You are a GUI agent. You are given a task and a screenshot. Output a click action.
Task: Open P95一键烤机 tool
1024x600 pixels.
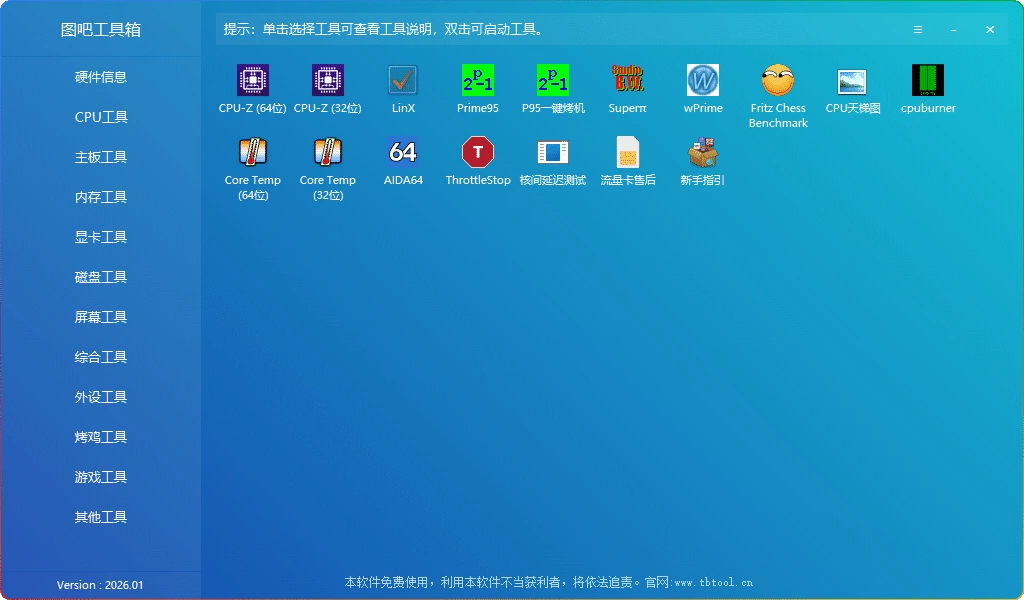click(552, 88)
